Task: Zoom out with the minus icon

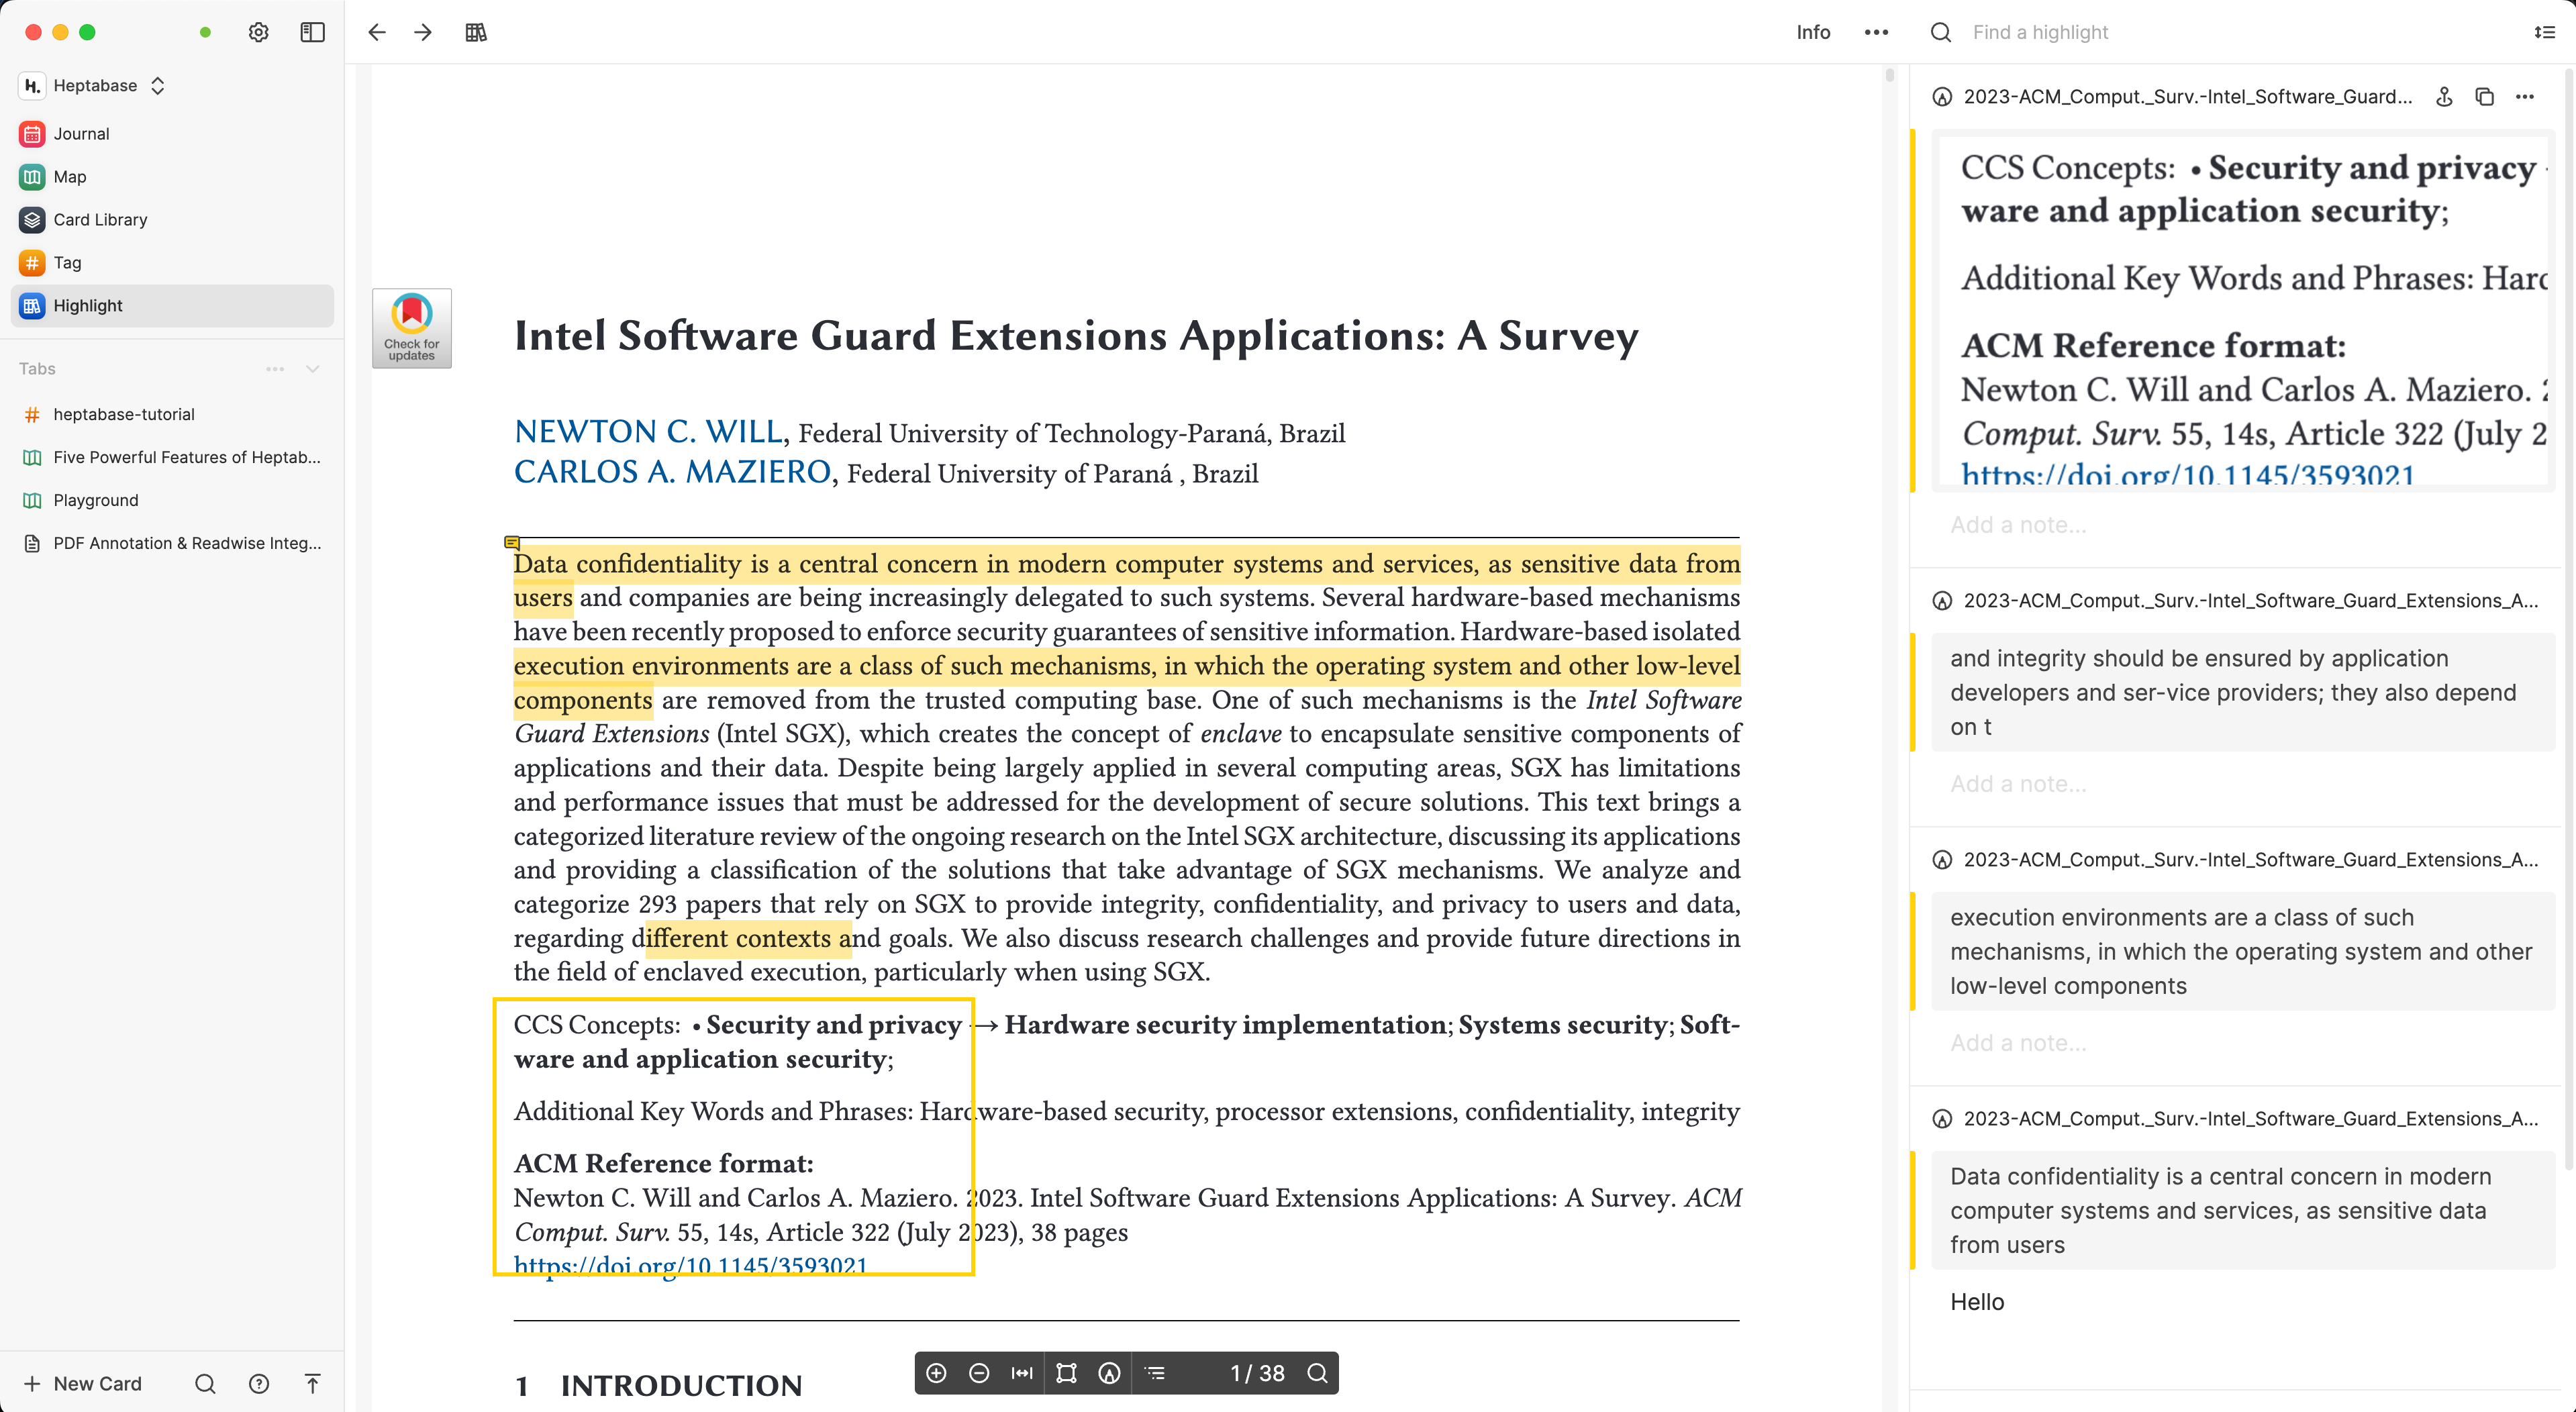Action: click(x=979, y=1373)
